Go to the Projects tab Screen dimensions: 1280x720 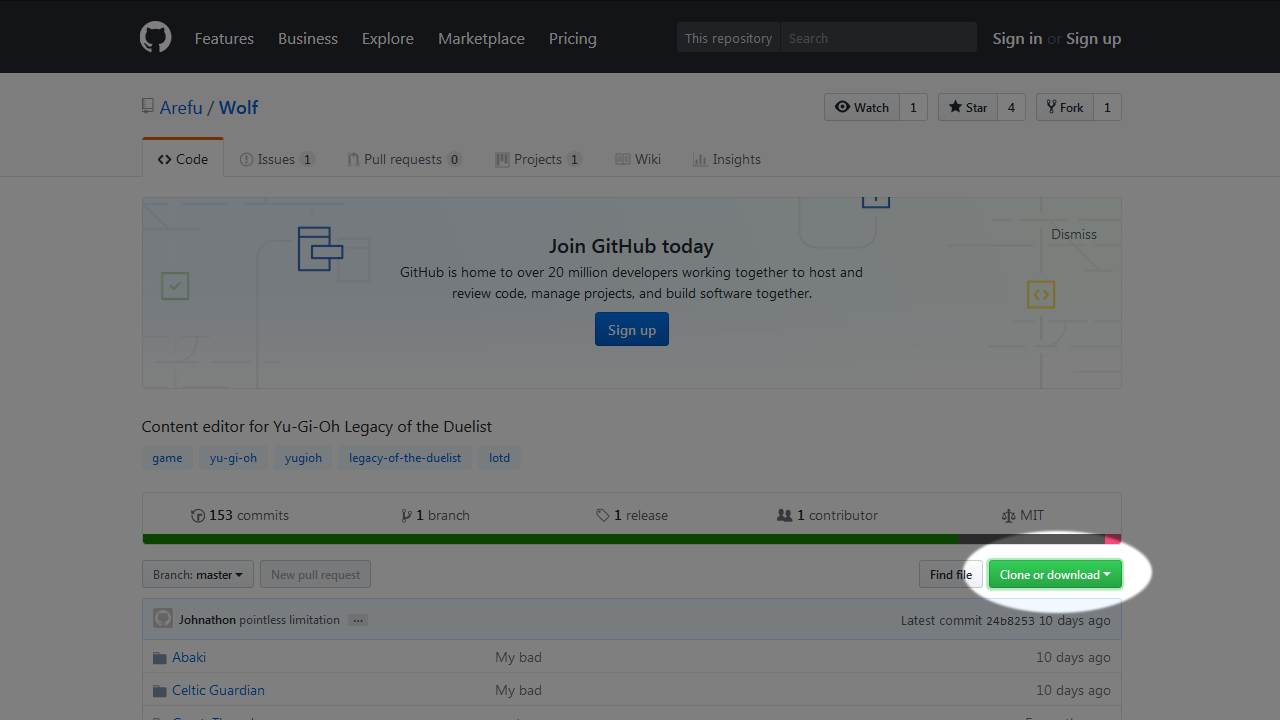[x=538, y=159]
